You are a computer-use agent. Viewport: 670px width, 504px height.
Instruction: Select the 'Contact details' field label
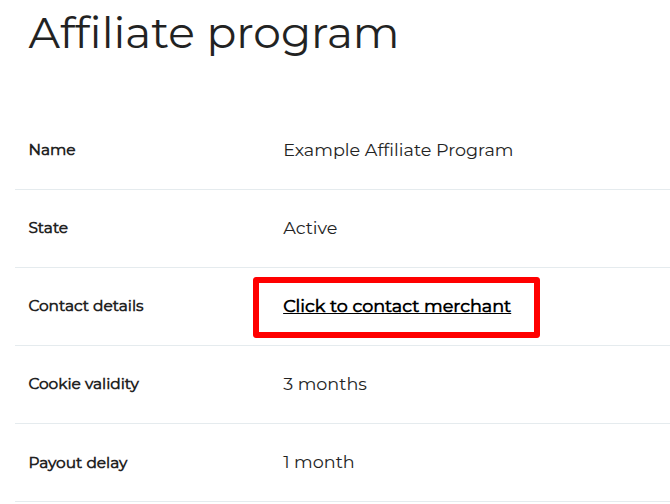click(86, 306)
